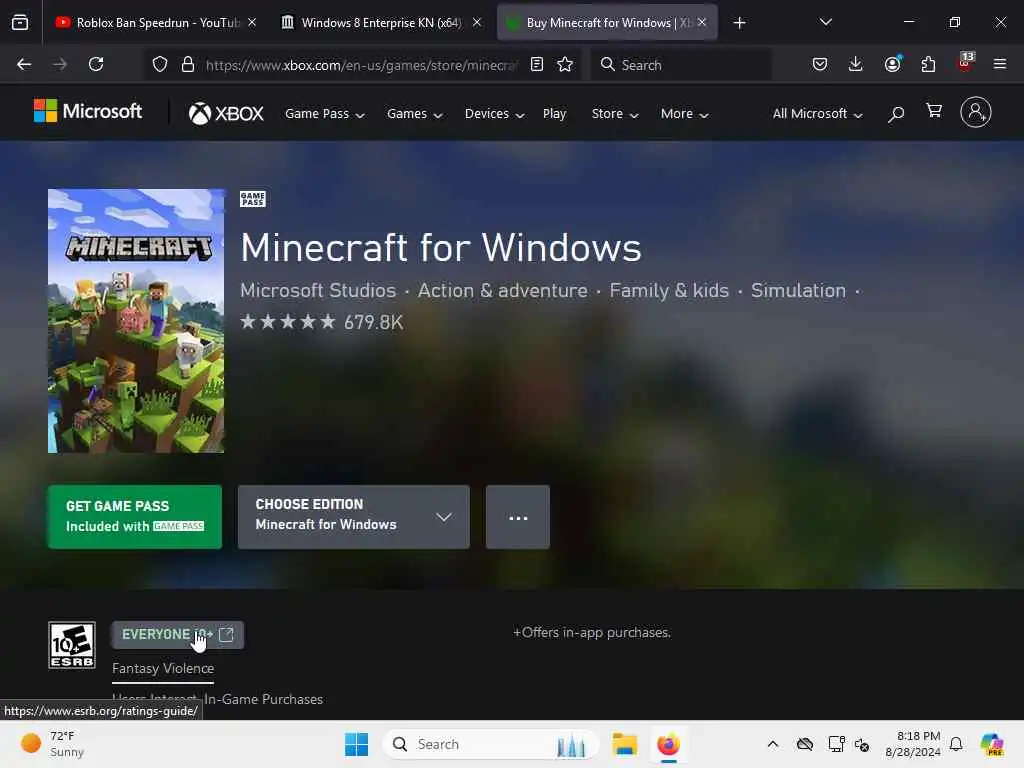This screenshot has width=1024, height=768.
Task: Click In-Game Purchases text
Action: pos(263,699)
